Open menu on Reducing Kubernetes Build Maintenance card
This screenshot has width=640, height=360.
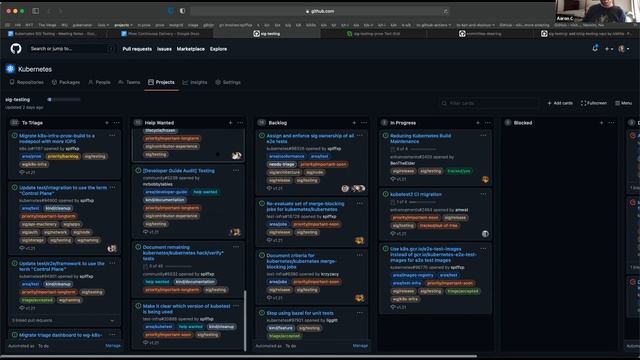coord(483,136)
